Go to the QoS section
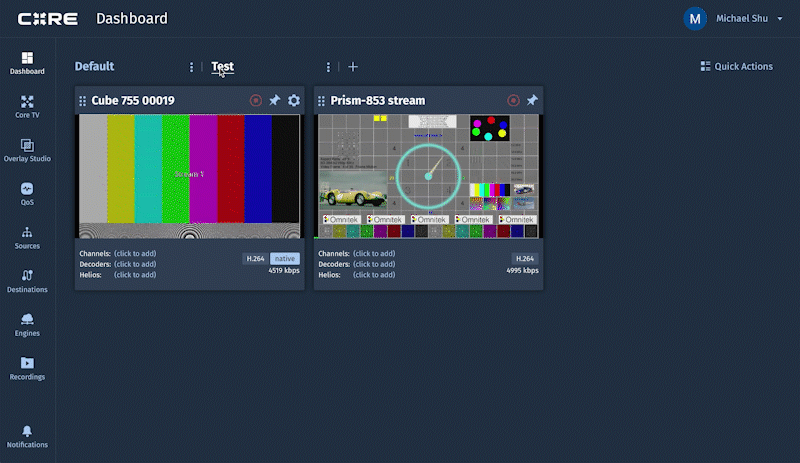800x463 pixels. coord(27,193)
